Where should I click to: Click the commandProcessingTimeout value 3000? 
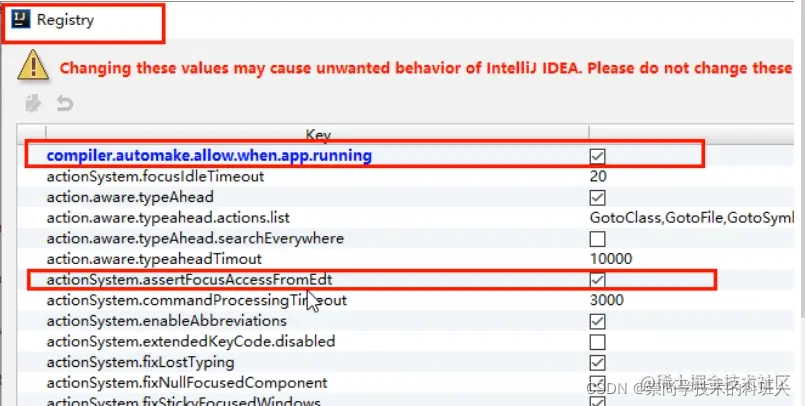606,300
